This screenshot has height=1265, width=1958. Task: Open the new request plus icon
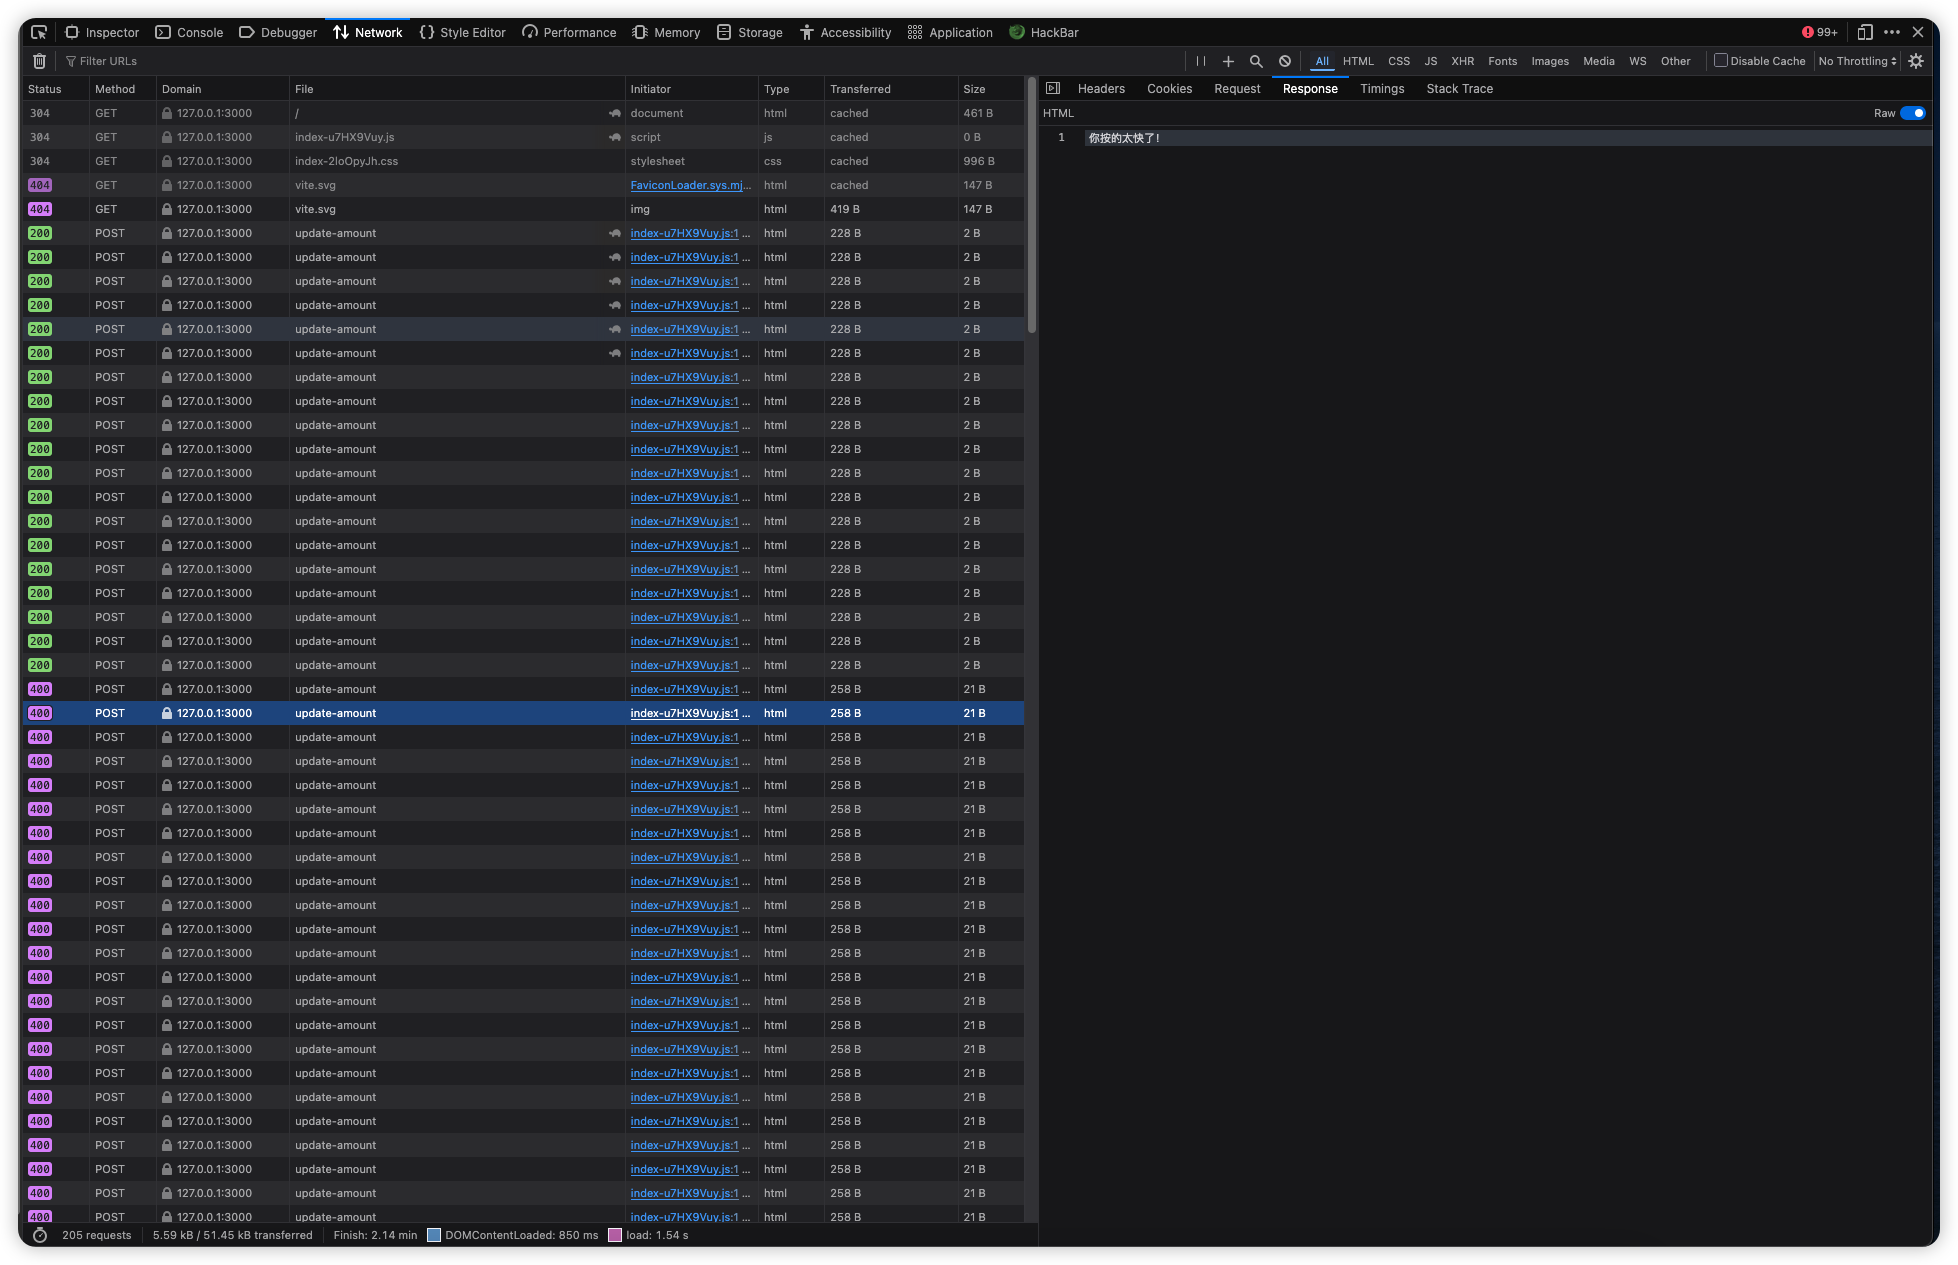[x=1228, y=61]
